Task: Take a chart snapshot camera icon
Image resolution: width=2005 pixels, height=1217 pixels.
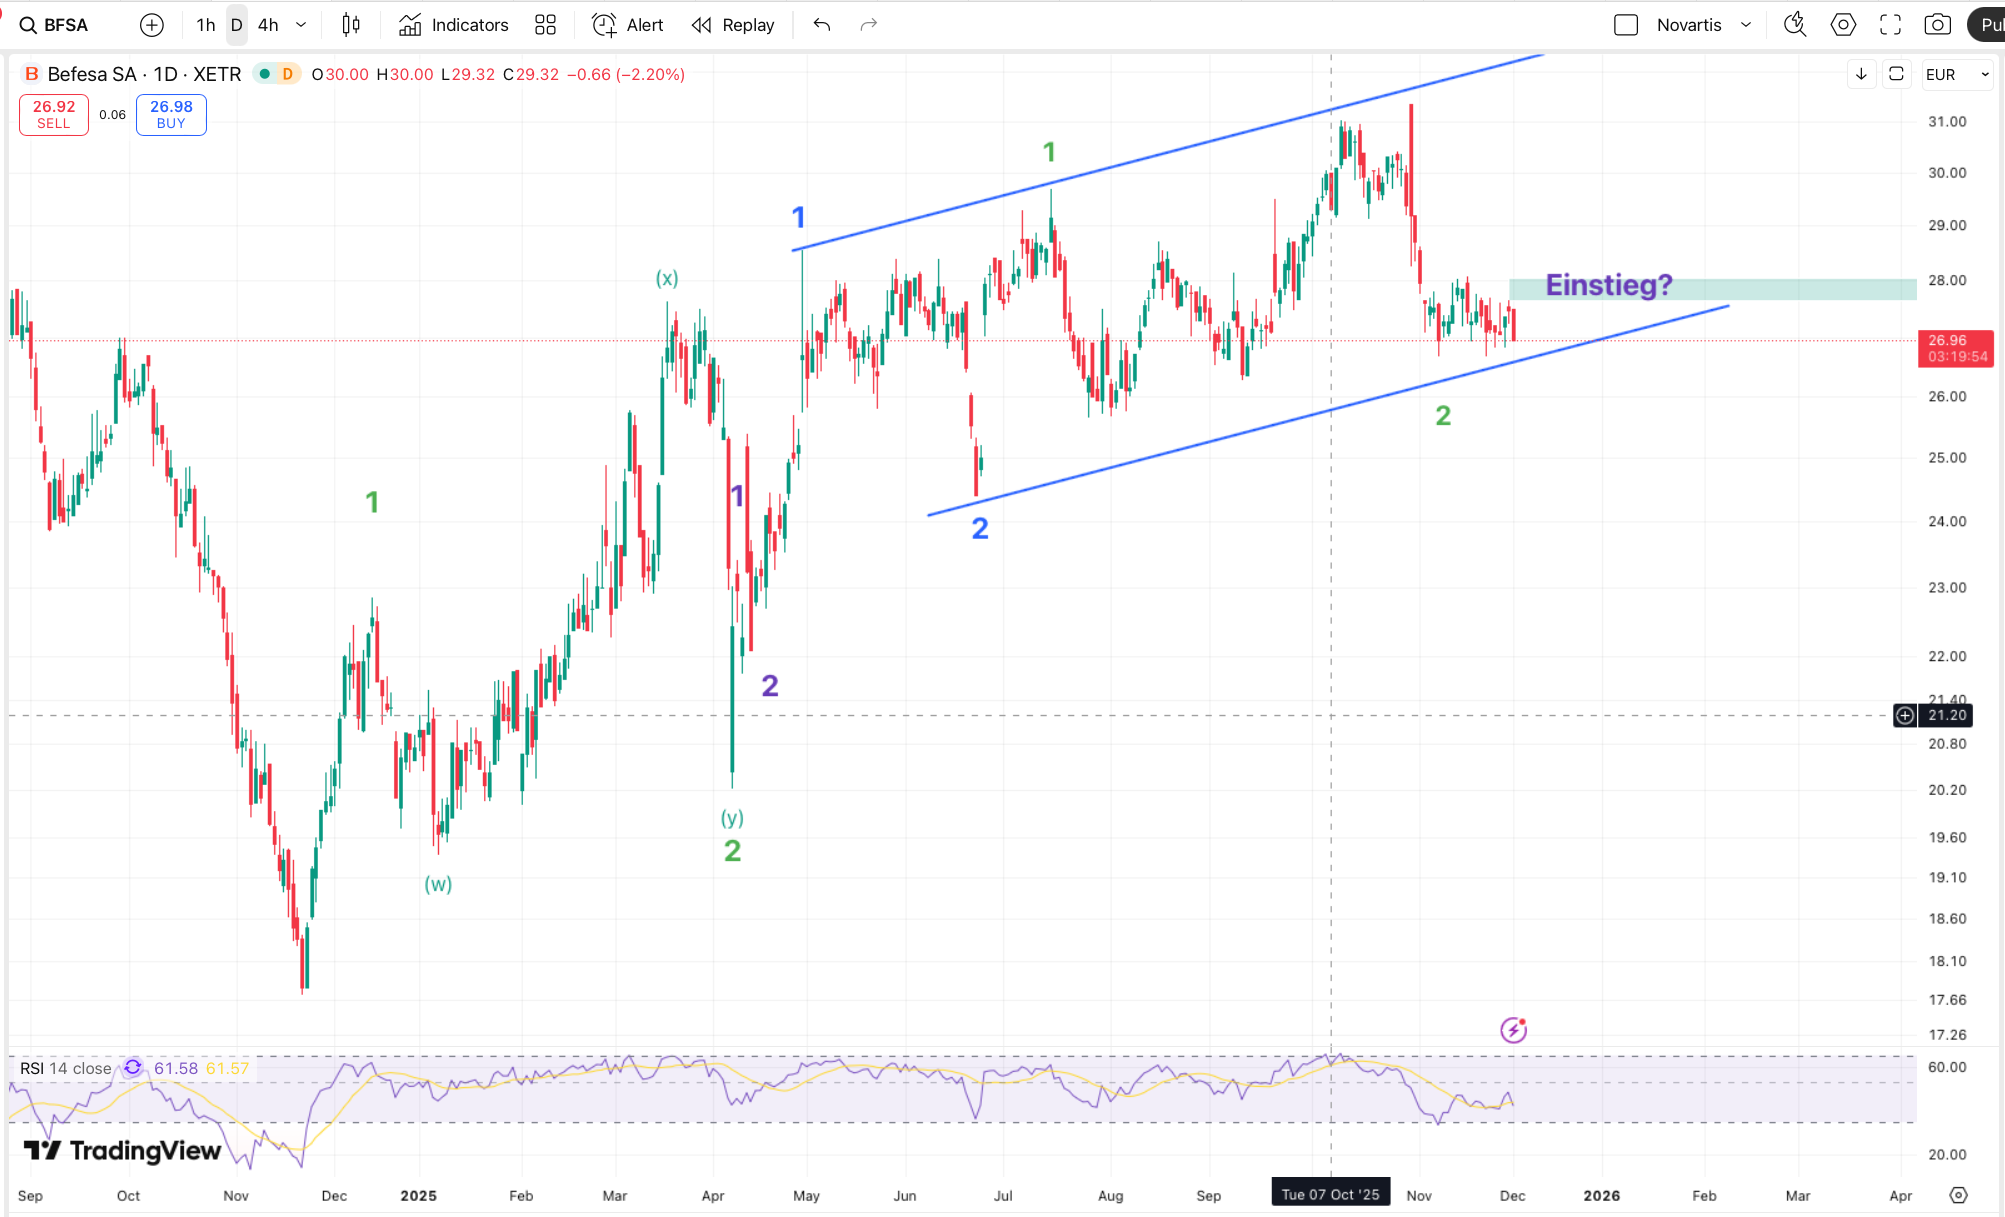Action: click(1937, 25)
